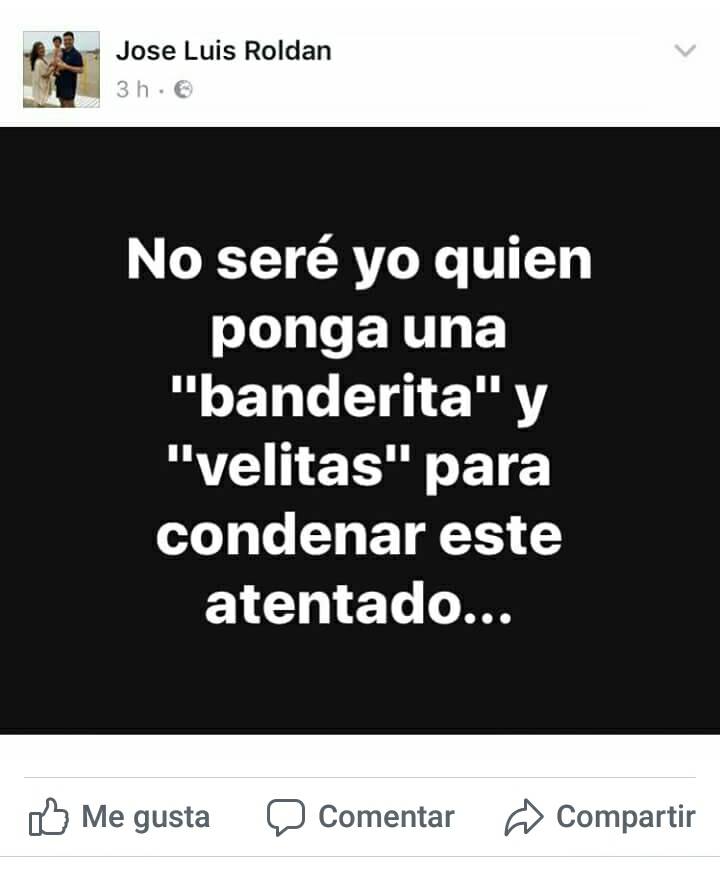Image resolution: width=720 pixels, height=871 pixels.
Task: Click the empty black area below "atentado..."
Action: pyautogui.click(x=360, y=680)
